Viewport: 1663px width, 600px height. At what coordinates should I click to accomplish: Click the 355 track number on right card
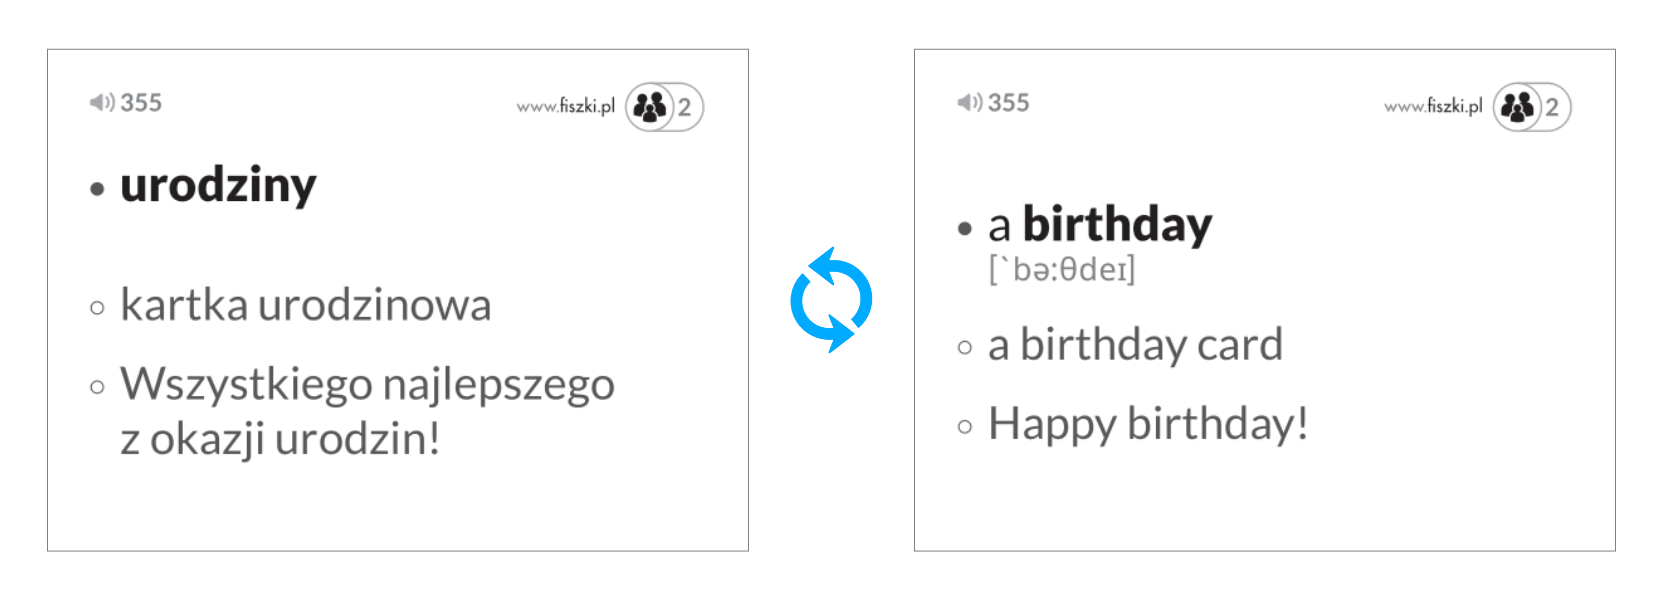coord(1008,102)
